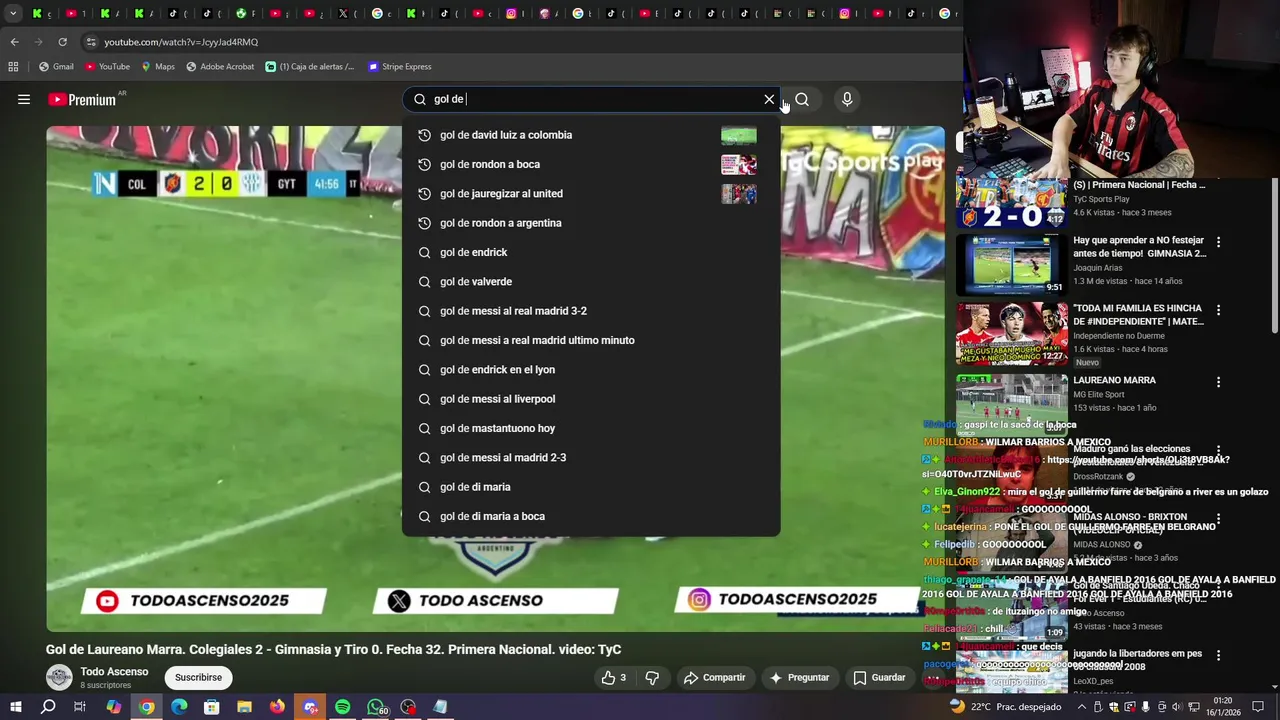Image resolution: width=1280 pixels, height=720 pixels.
Task: Open options for 'Hay que aprender a NO festejar' video
Action: [x=1218, y=242]
